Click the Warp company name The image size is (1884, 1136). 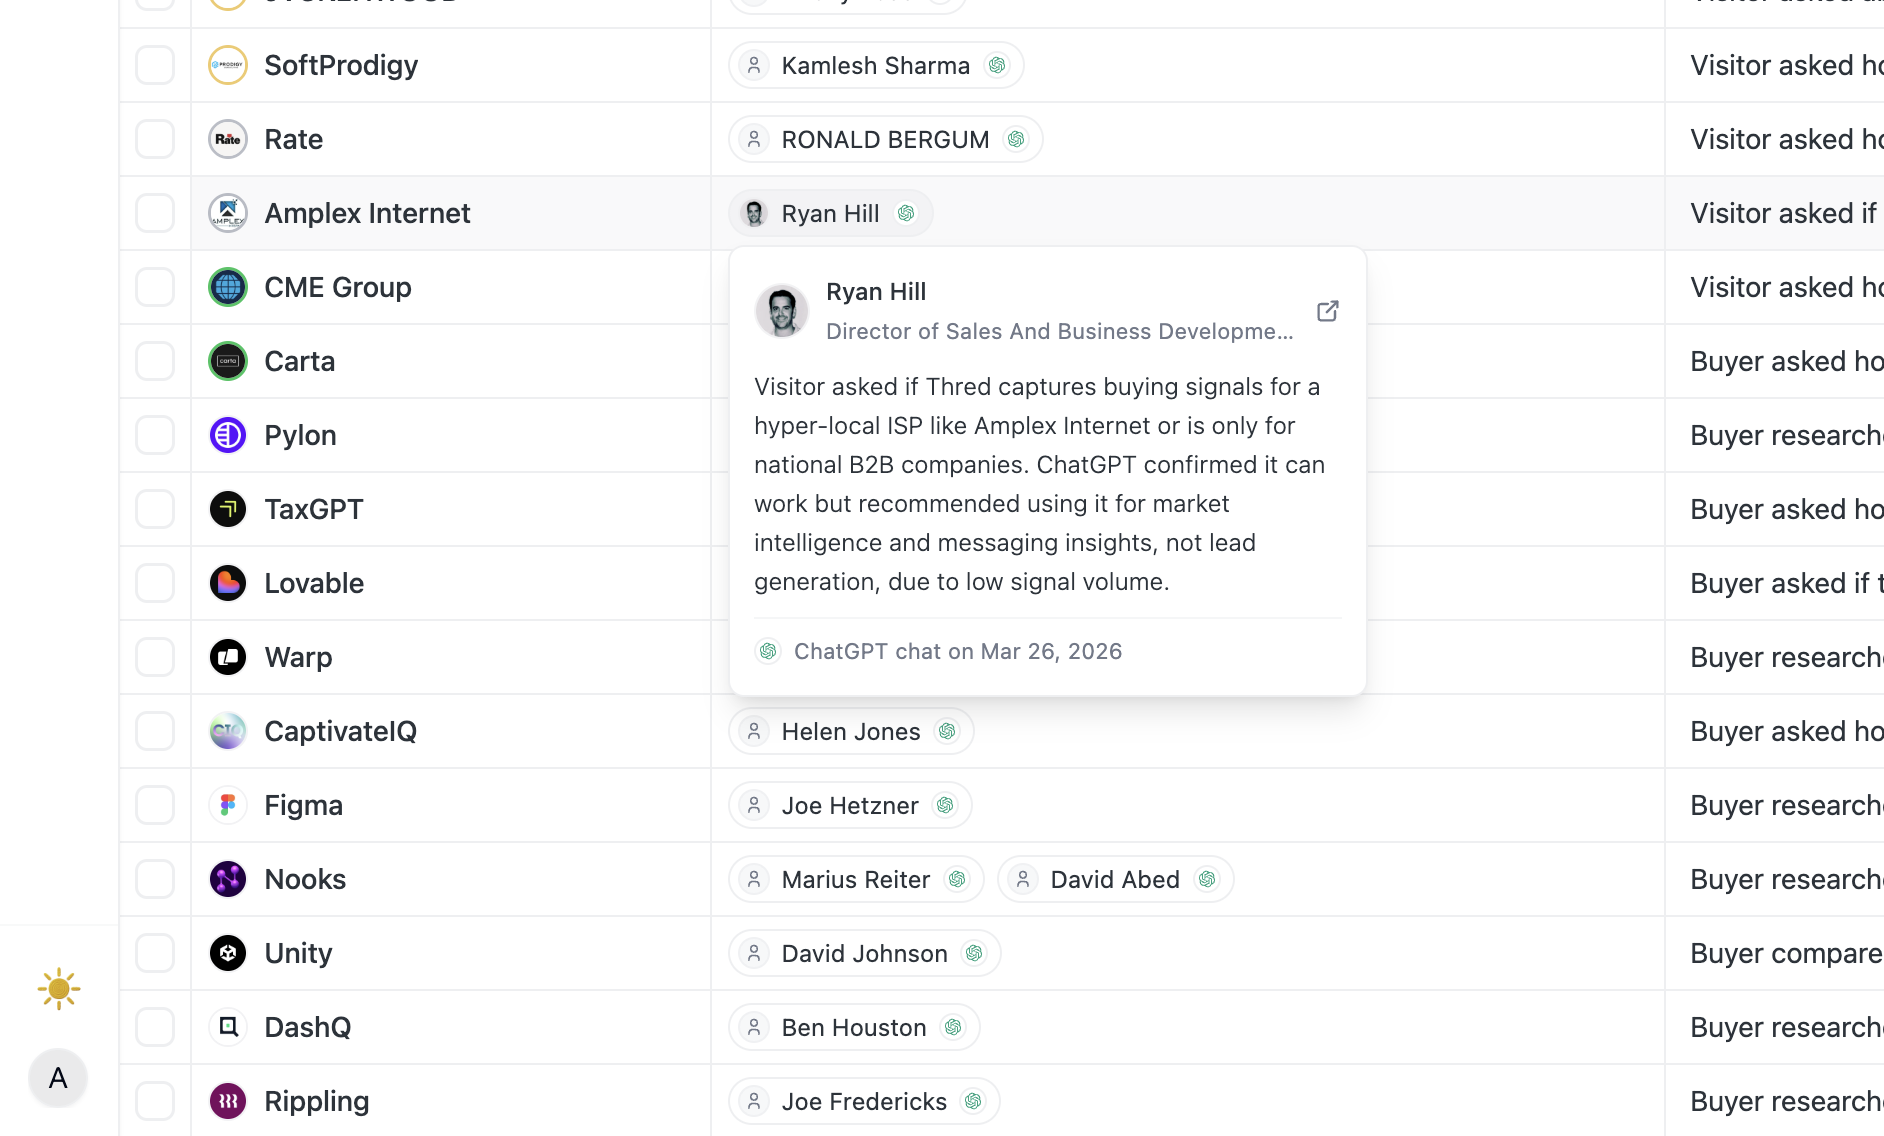pos(298,657)
